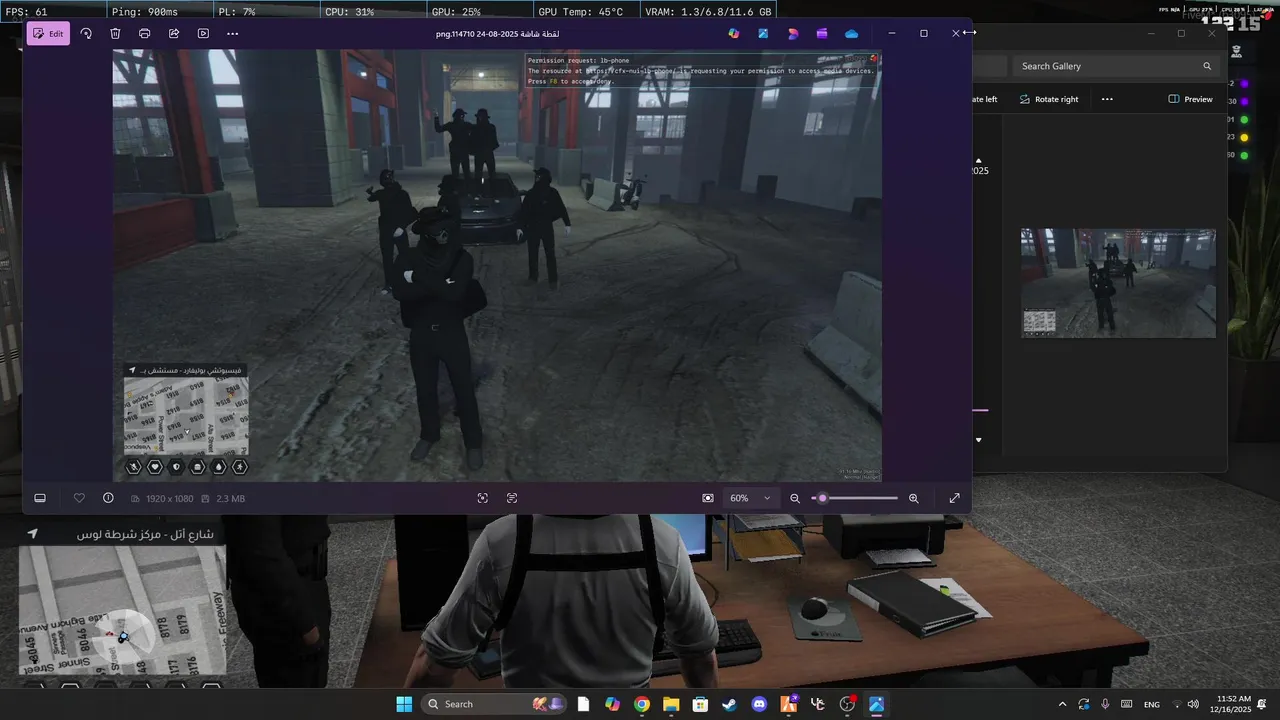Show hidden tray icons chevron
This screenshot has width=1280, height=720.
tap(1062, 704)
